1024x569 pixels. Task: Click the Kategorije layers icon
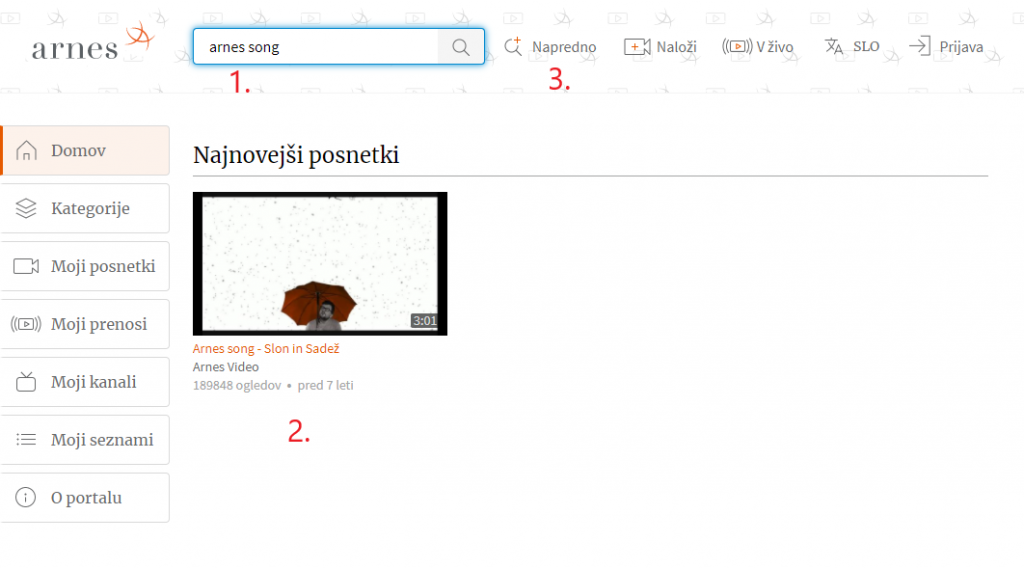[26, 208]
